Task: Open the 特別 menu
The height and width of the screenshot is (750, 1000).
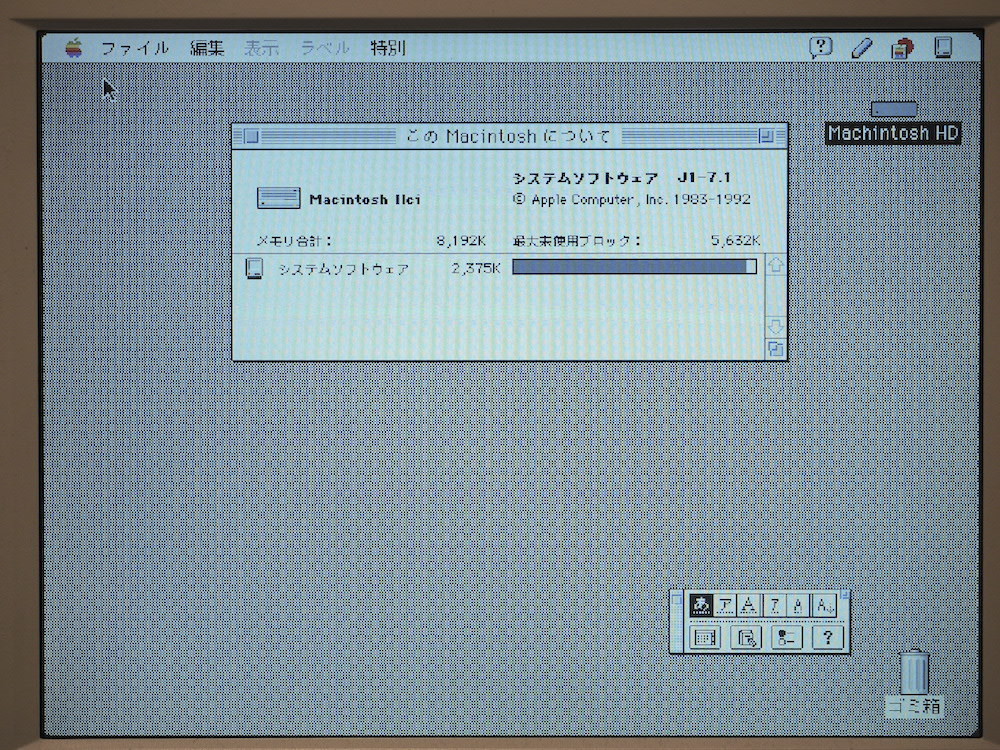Action: click(388, 48)
